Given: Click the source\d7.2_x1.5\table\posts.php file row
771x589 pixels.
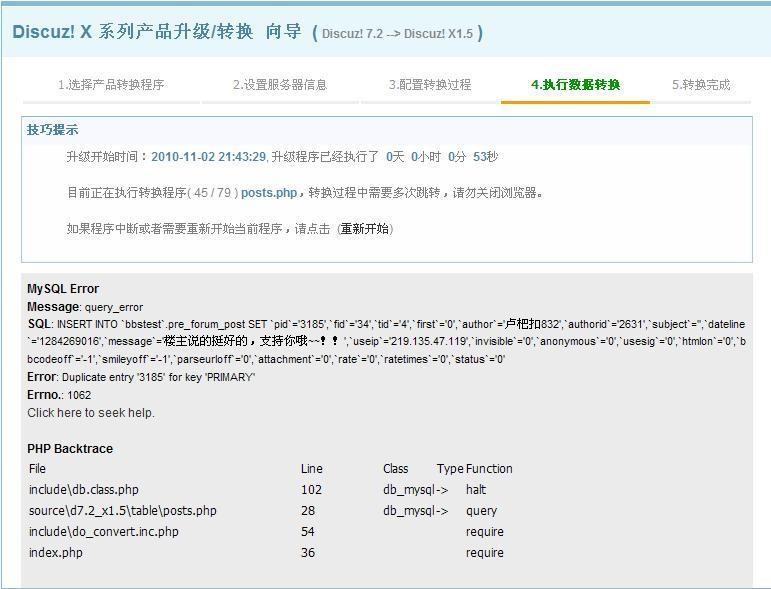Looking at the screenshot, I should click(x=123, y=511).
